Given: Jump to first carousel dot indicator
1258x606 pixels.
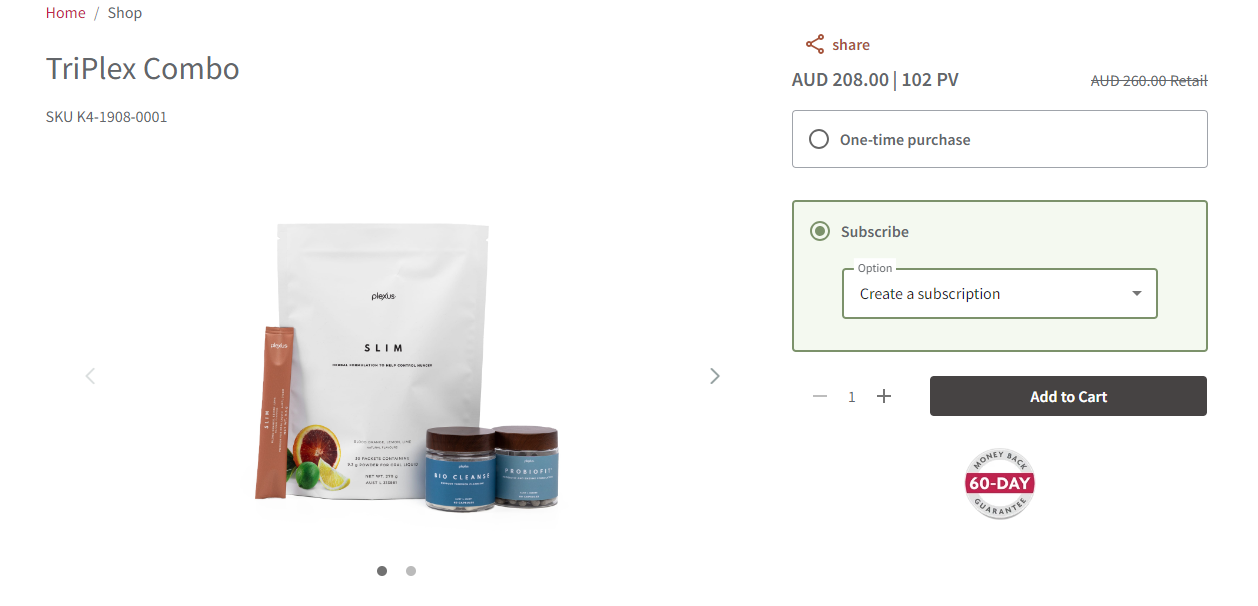Looking at the screenshot, I should pyautogui.click(x=382, y=571).
